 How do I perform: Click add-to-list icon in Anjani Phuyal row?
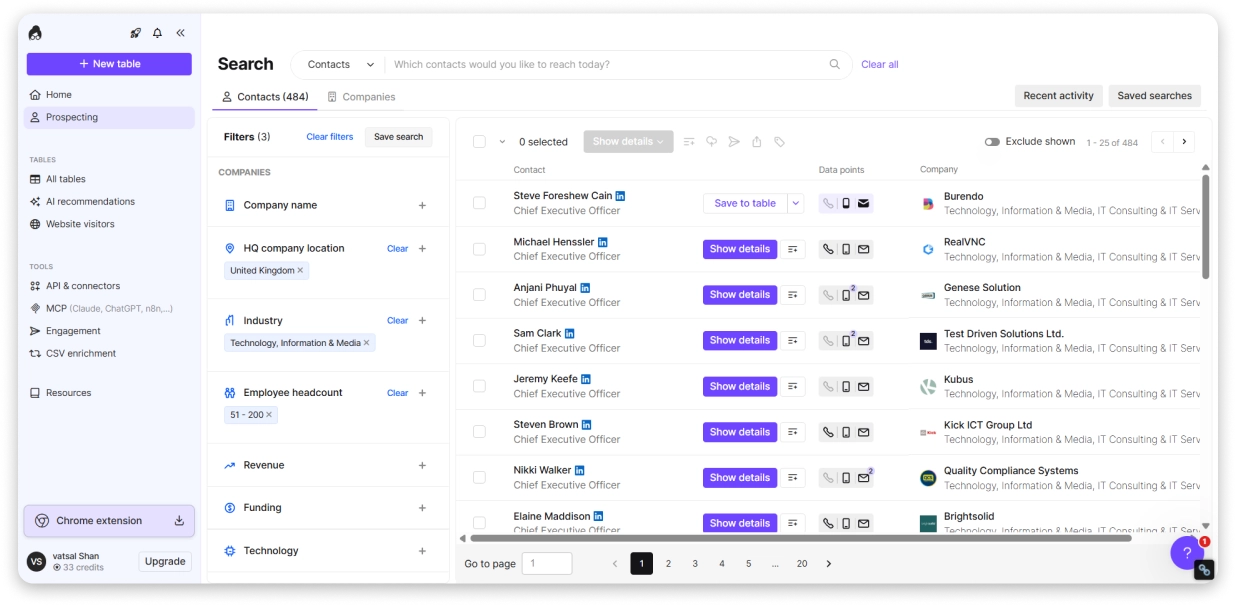pyautogui.click(x=793, y=295)
